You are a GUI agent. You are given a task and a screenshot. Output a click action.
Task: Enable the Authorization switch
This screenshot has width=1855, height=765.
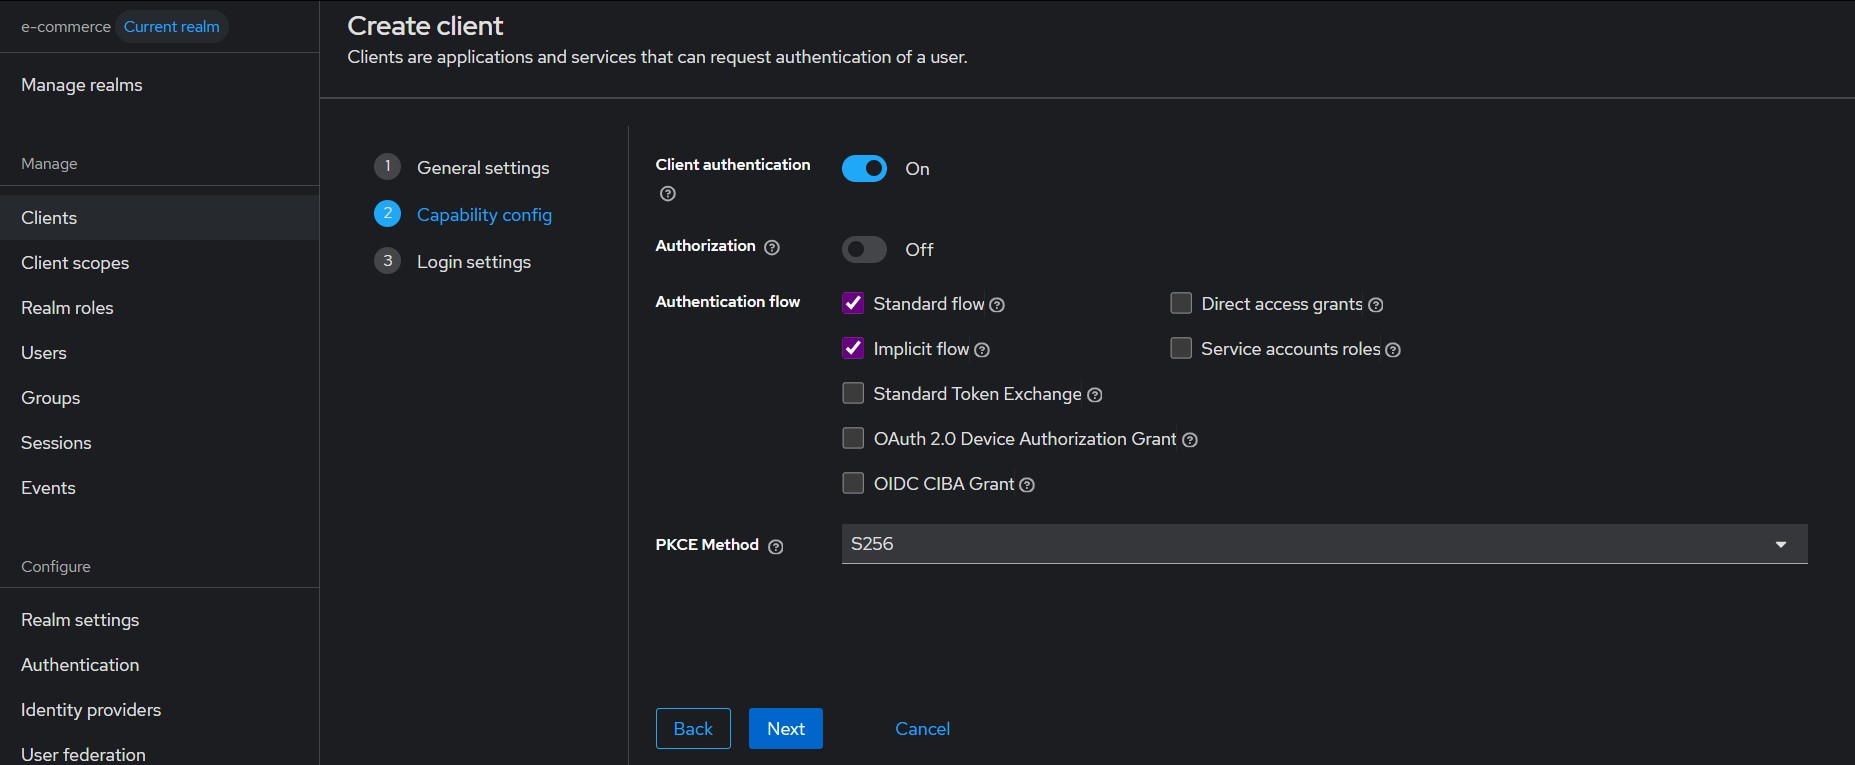tap(864, 249)
